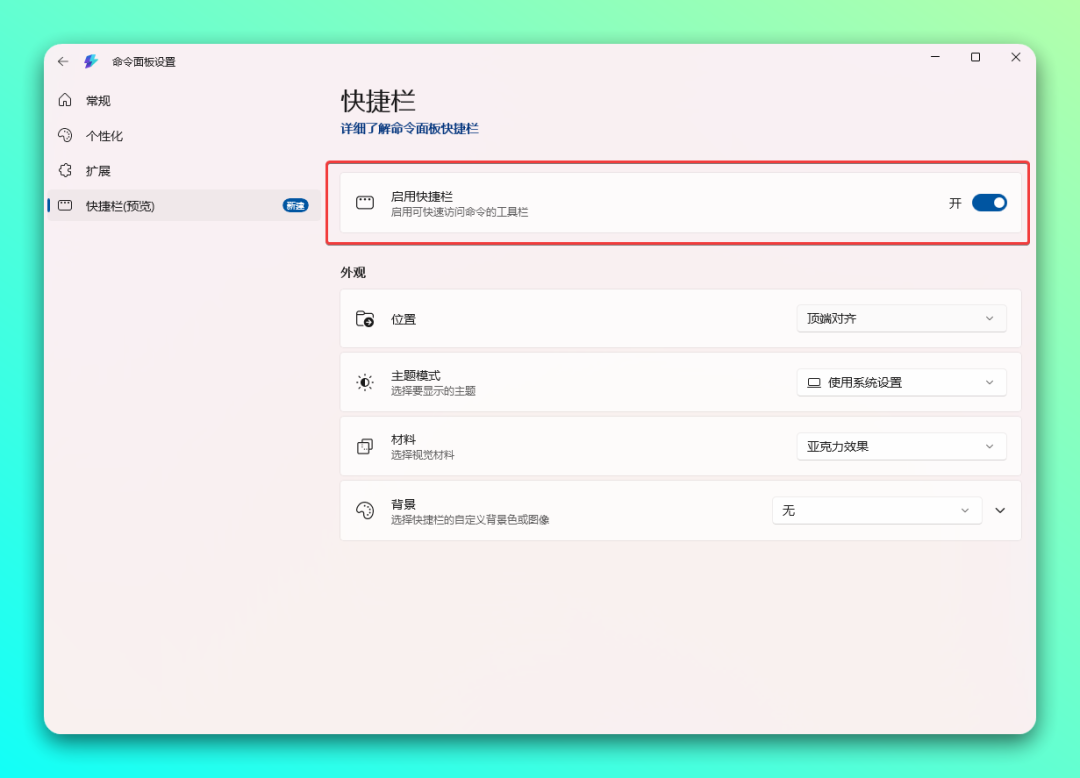Viewport: 1080px width, 778px height.
Task: Click the toolbar icon in 启用快捷栏 row
Action: pos(365,203)
